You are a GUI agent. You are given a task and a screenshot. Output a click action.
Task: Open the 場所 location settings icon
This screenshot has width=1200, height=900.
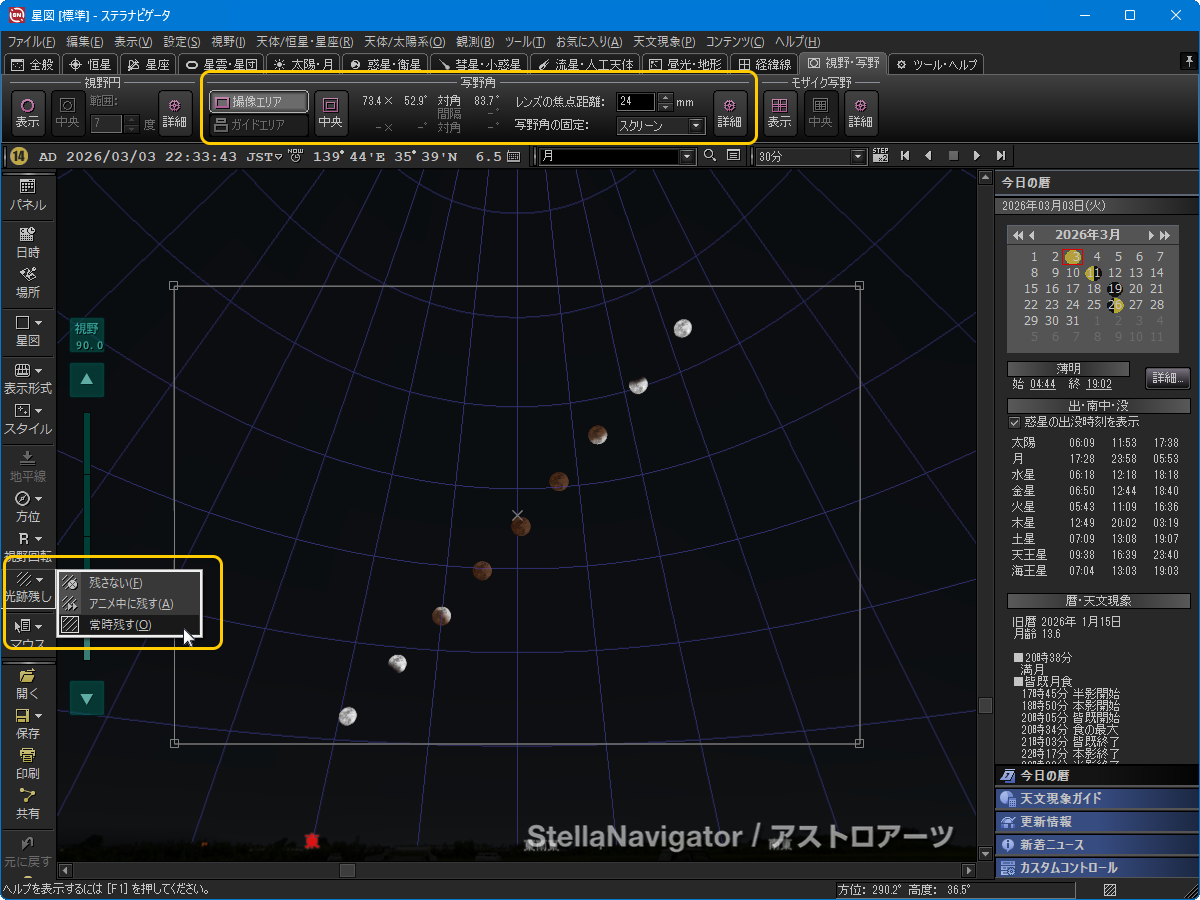27,281
